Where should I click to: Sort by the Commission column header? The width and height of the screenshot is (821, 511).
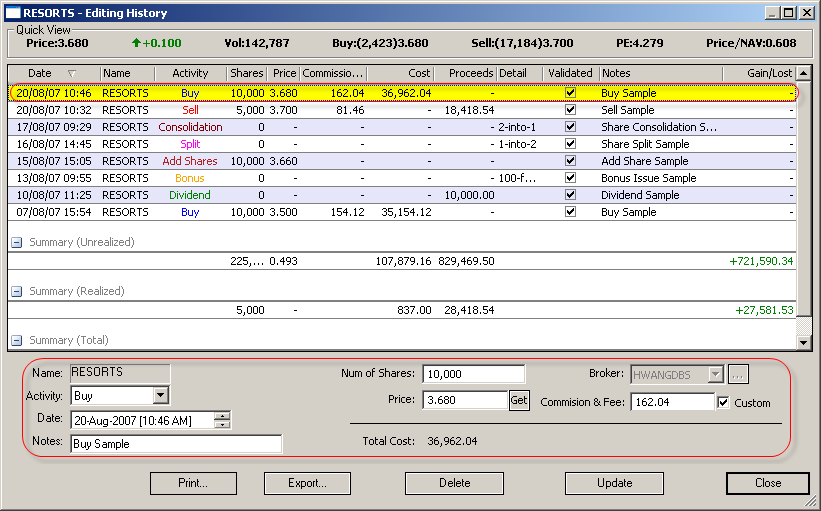(x=333, y=73)
